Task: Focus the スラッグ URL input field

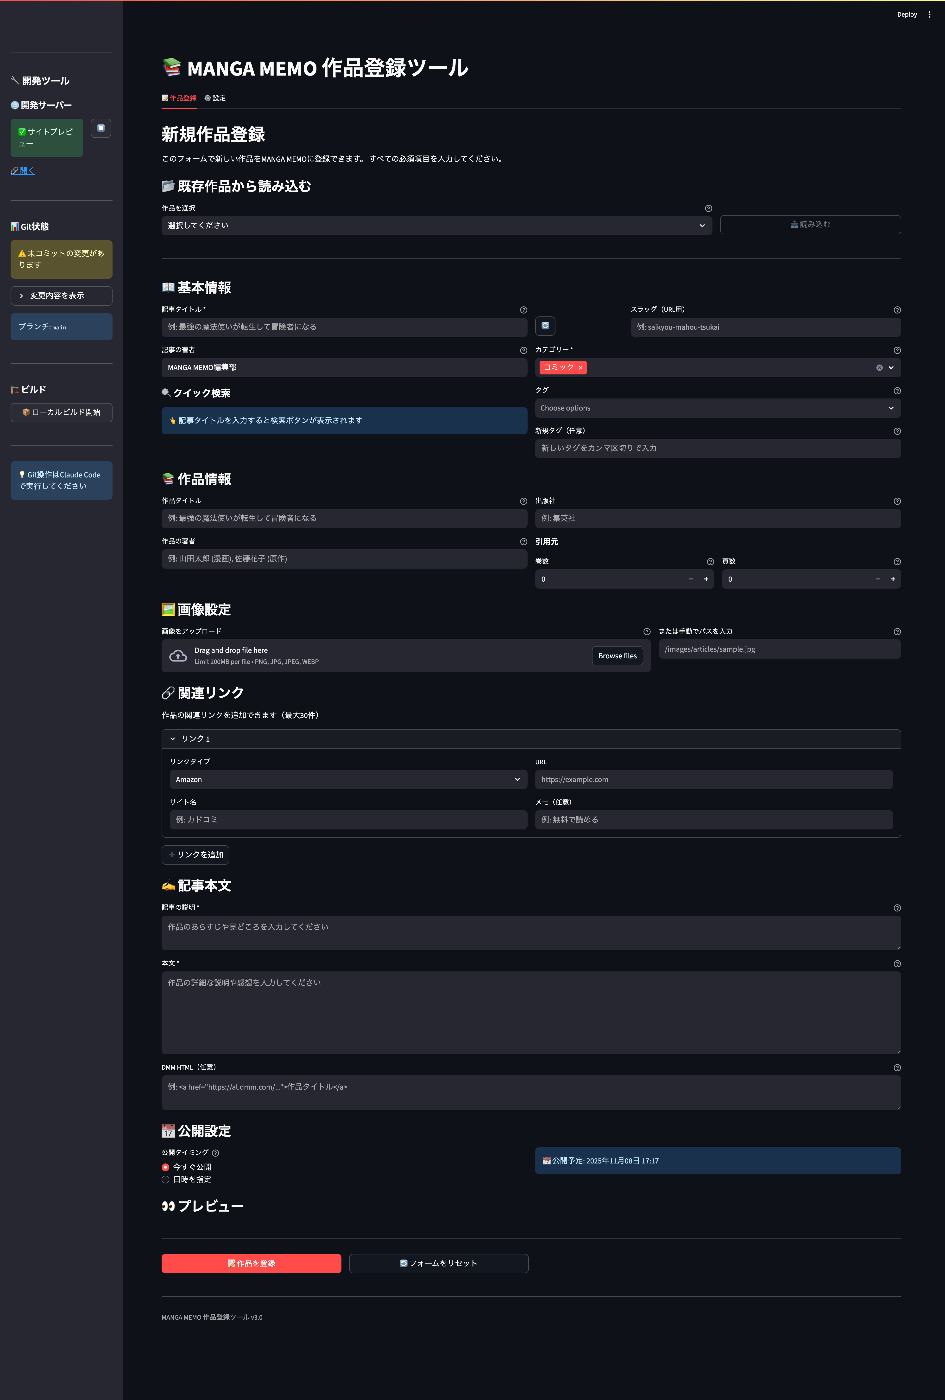Action: click(766, 327)
